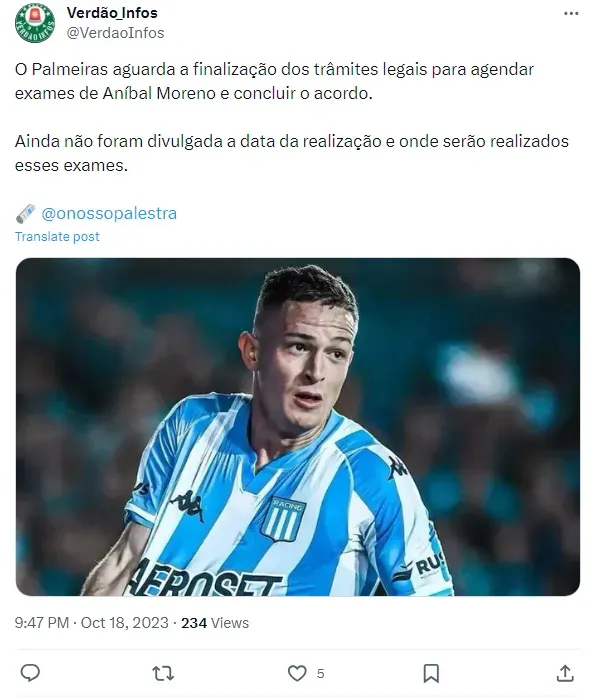The height and width of the screenshot is (698, 589).
Task: Open the 9:47 PM timestamp
Action: click(x=41, y=623)
